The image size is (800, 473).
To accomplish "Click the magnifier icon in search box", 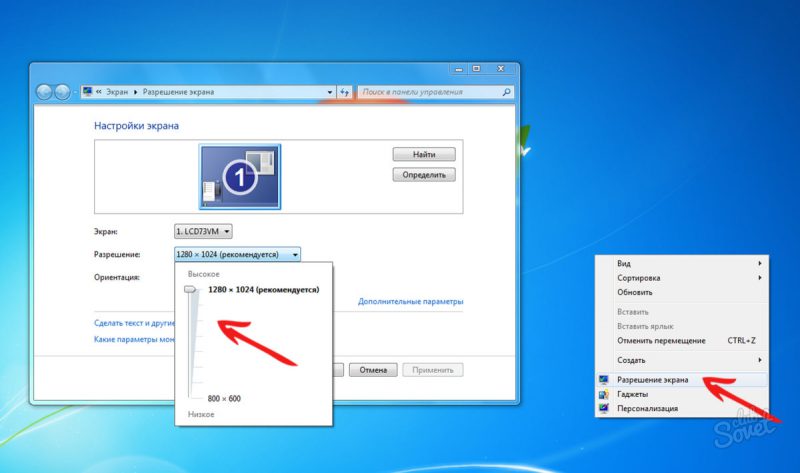I will click(506, 92).
